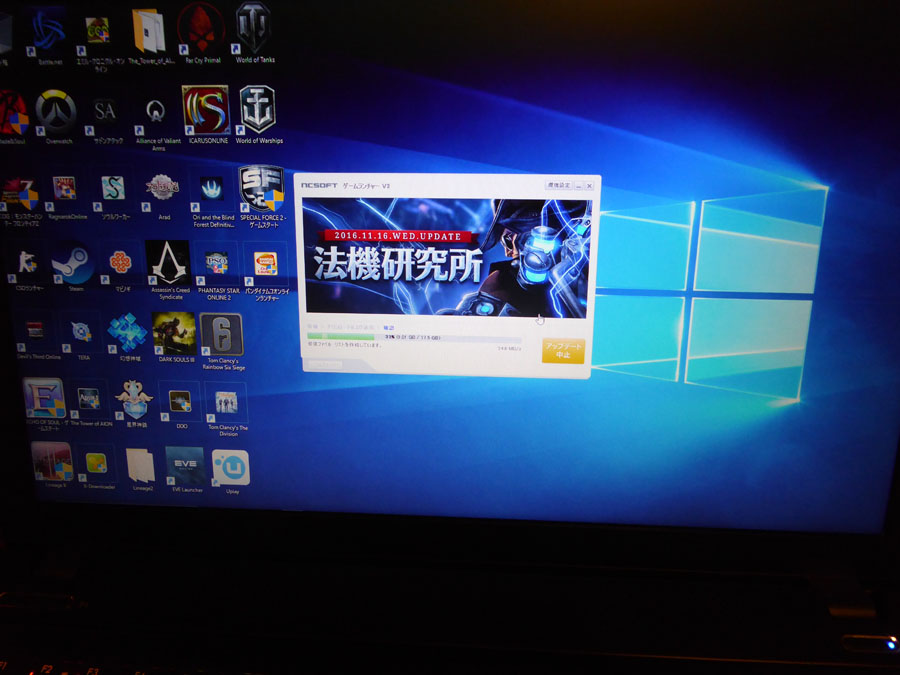The image size is (900, 675).
Task: Launch Alliance of Valiant Arms shortcut
Action: tap(157, 122)
